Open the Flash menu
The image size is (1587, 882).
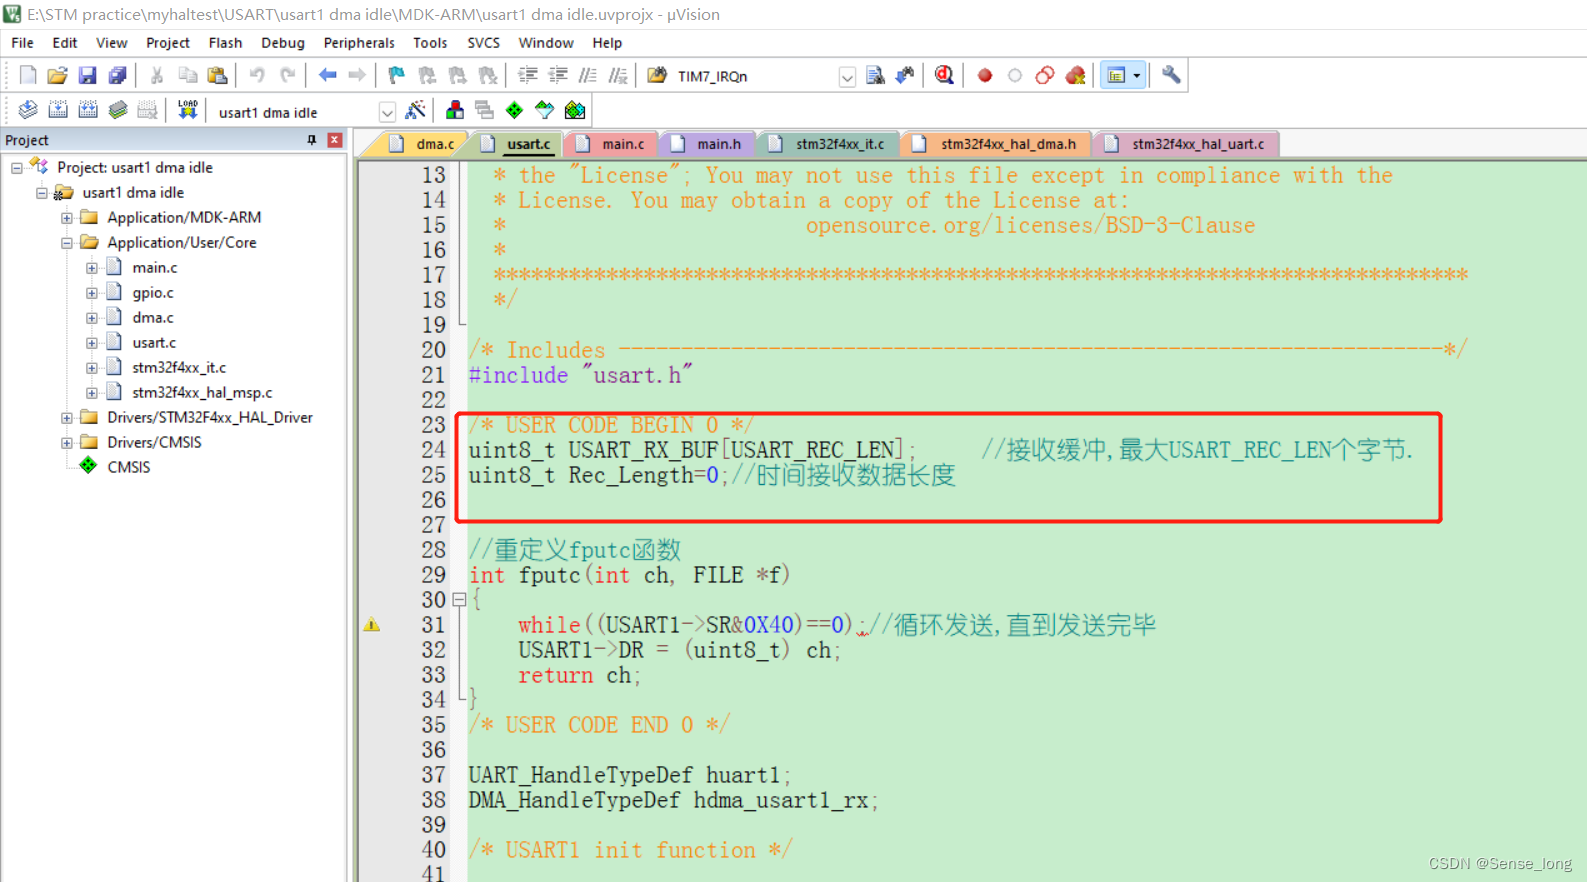pyautogui.click(x=225, y=43)
